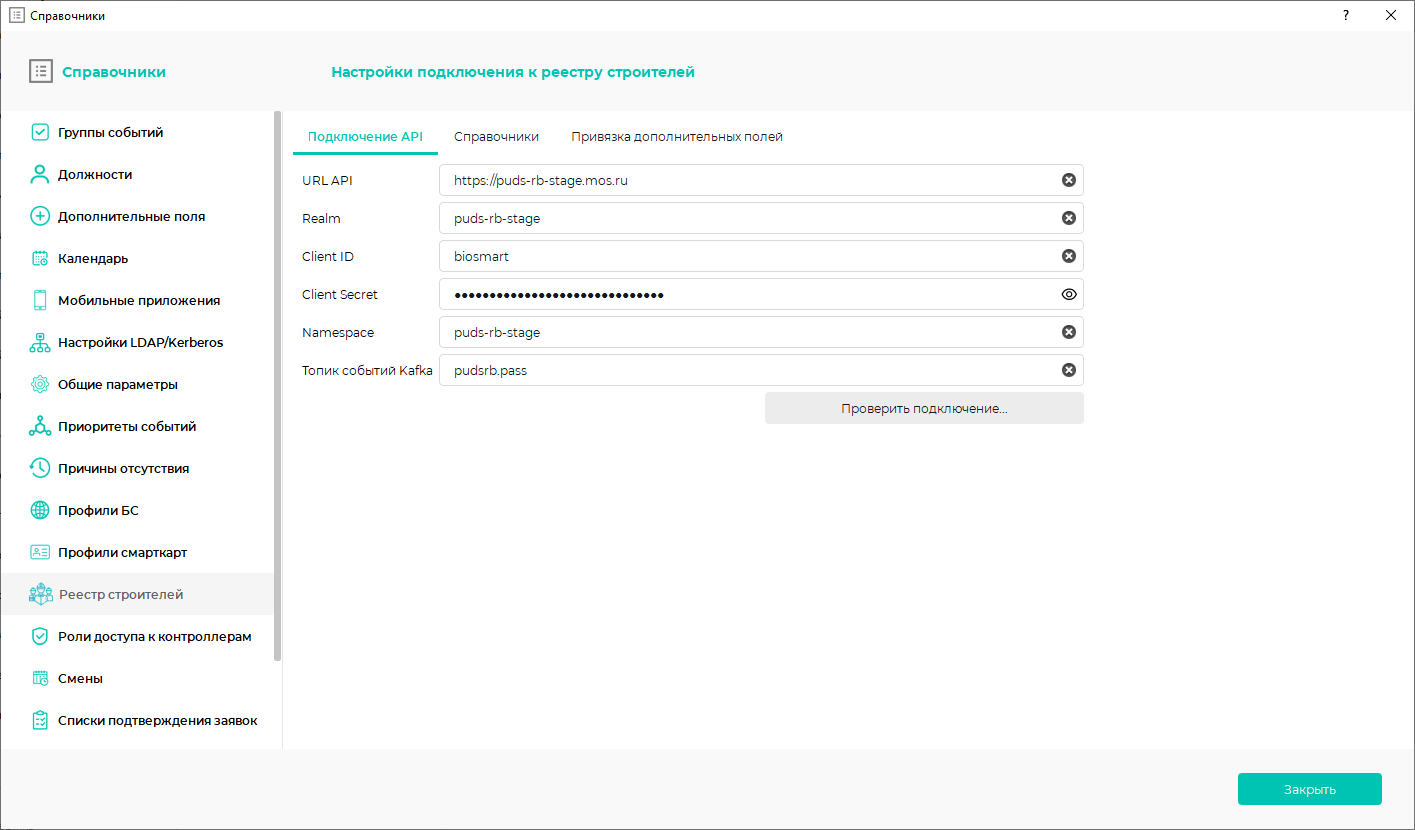Clear the URL API field

point(1068,180)
